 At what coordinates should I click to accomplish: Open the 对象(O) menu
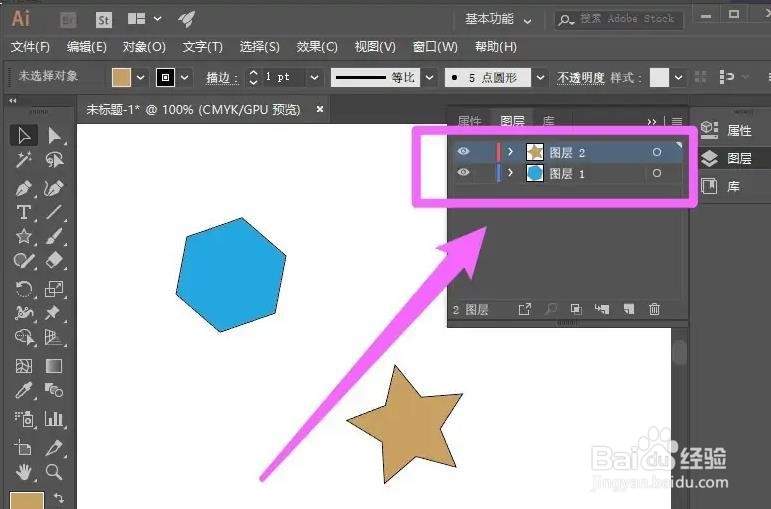coord(144,47)
